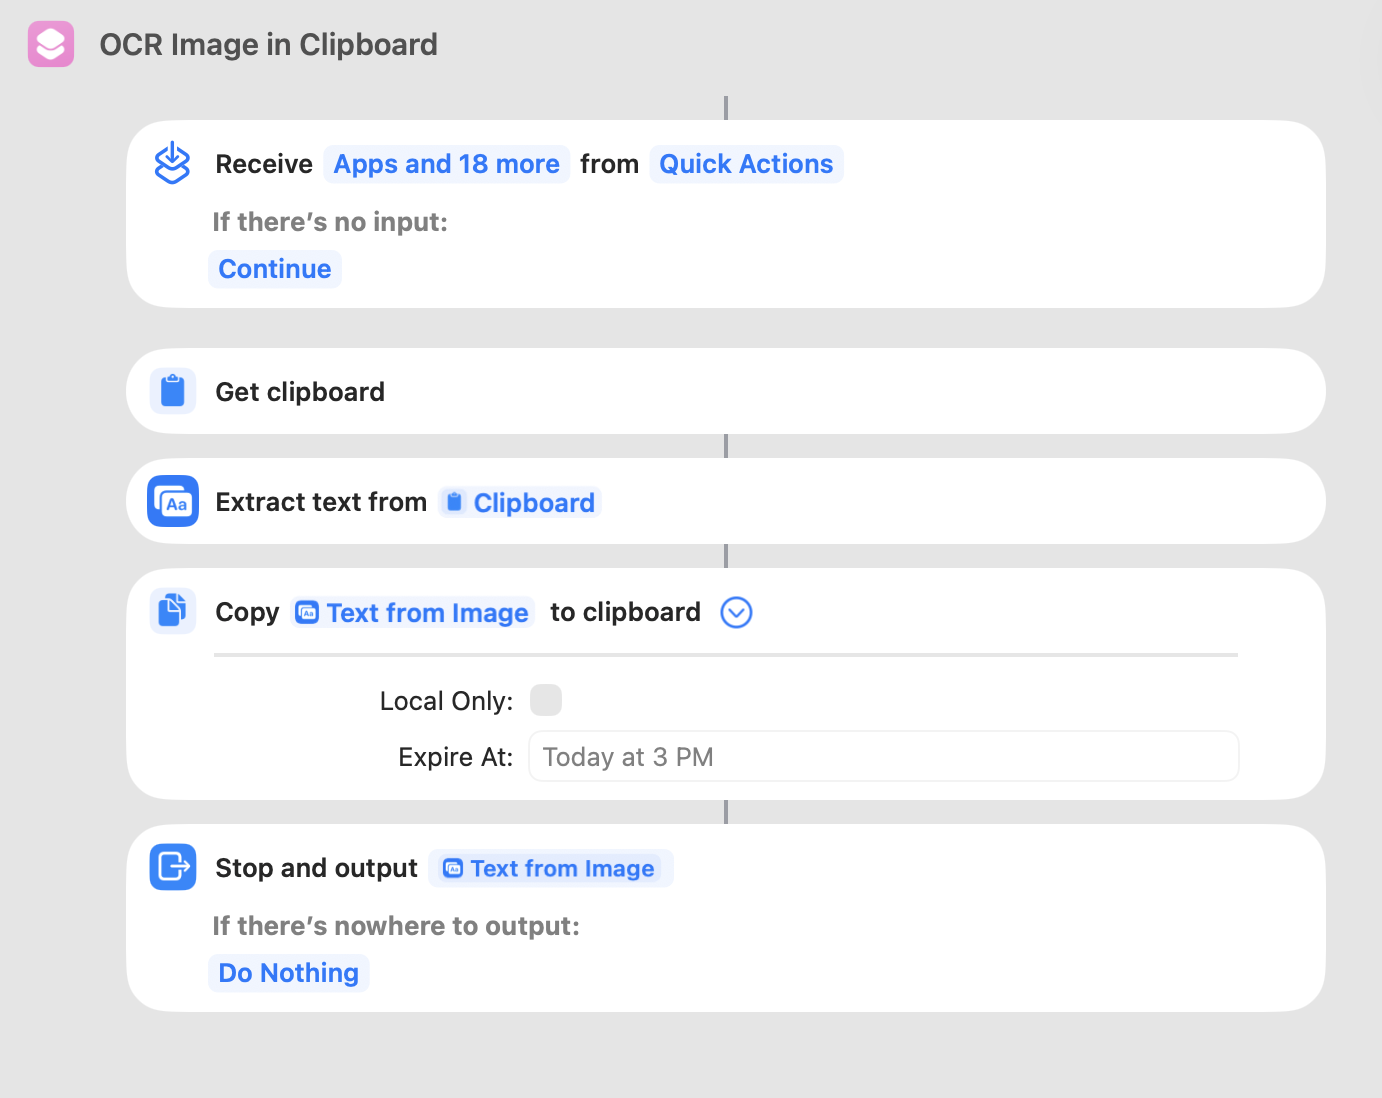
Task: Open the Quick Actions source selector
Action: click(746, 164)
